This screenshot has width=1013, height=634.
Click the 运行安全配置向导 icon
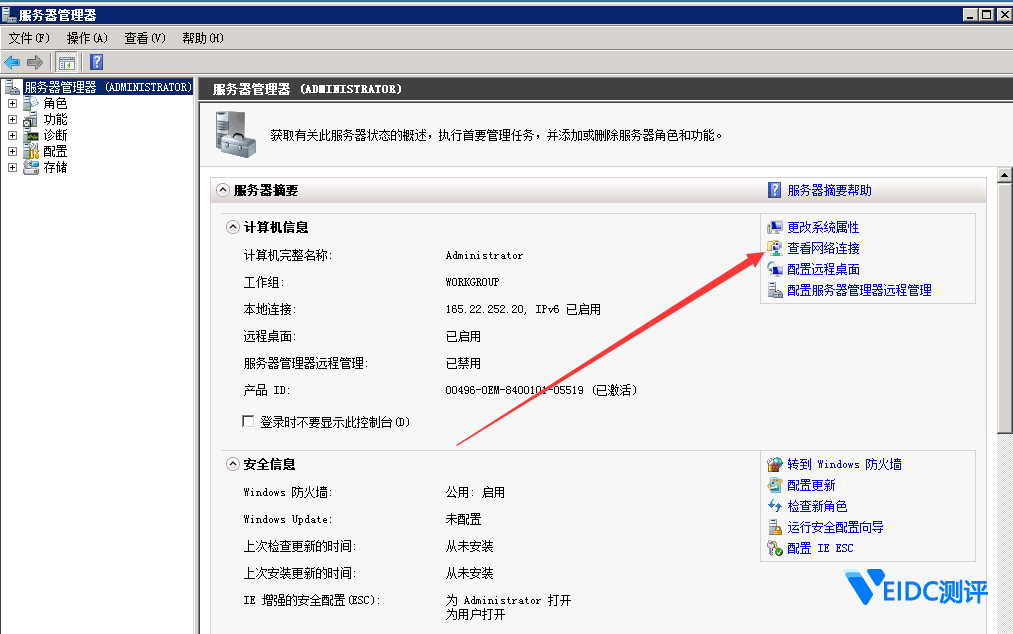pos(774,527)
